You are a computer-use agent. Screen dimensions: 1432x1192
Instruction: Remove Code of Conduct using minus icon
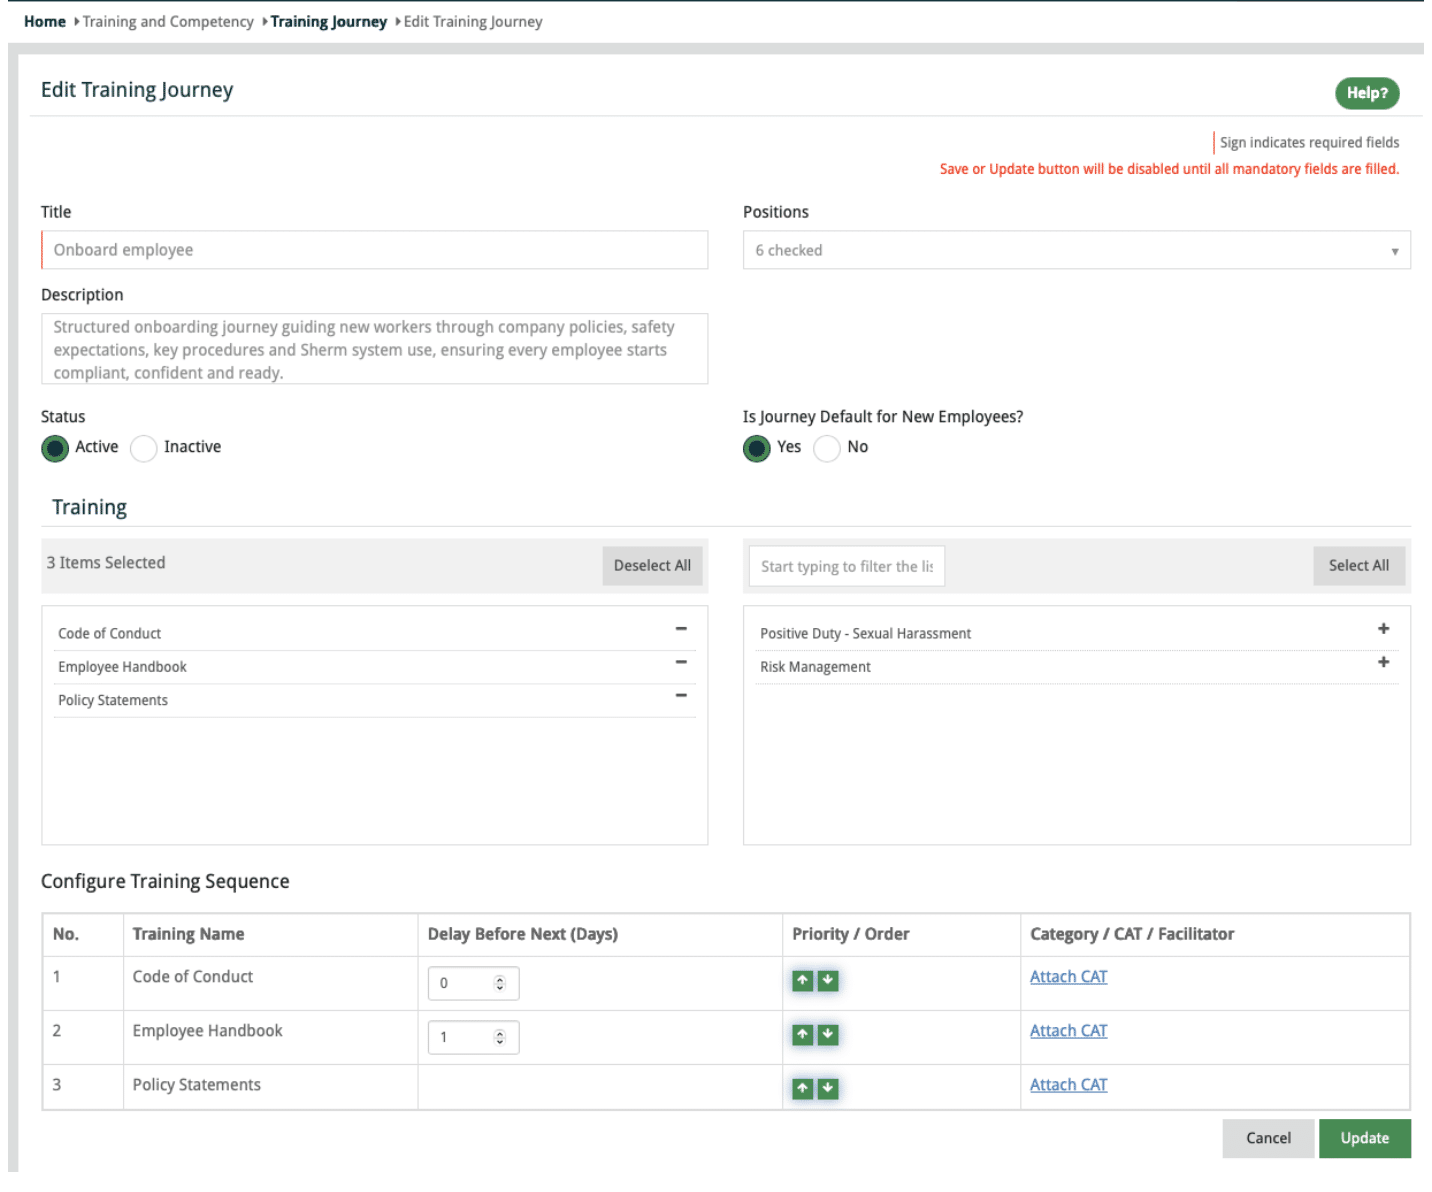pyautogui.click(x=681, y=629)
